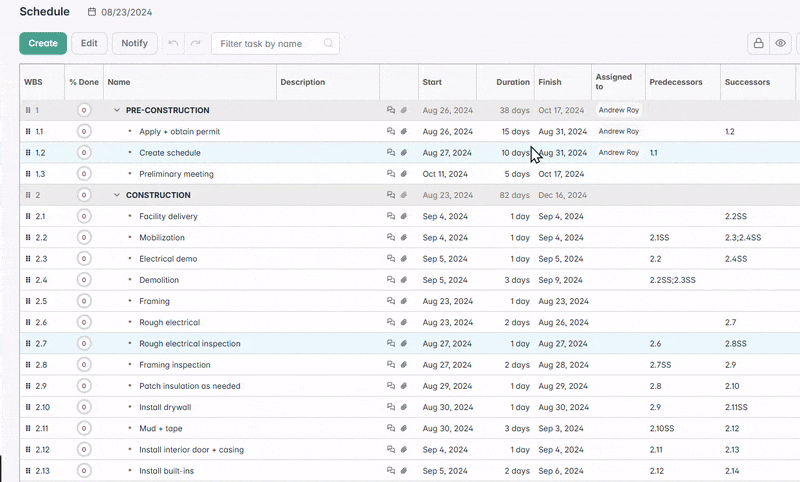Click the drag handle of row 2.4
This screenshot has height=482, width=800.
[x=28, y=280]
